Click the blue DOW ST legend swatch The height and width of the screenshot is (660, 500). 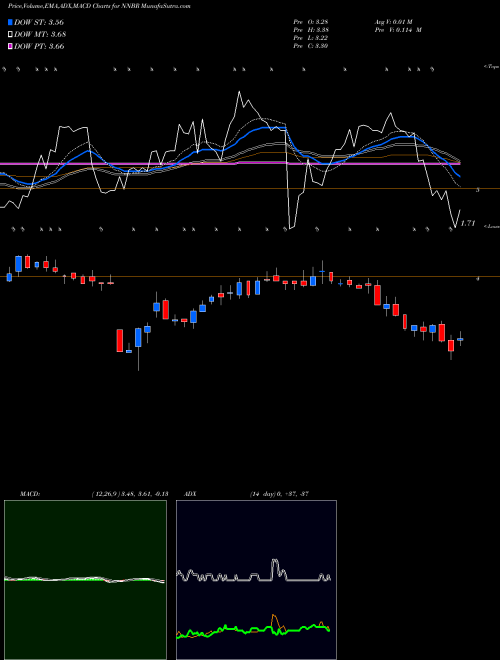pos(11,23)
